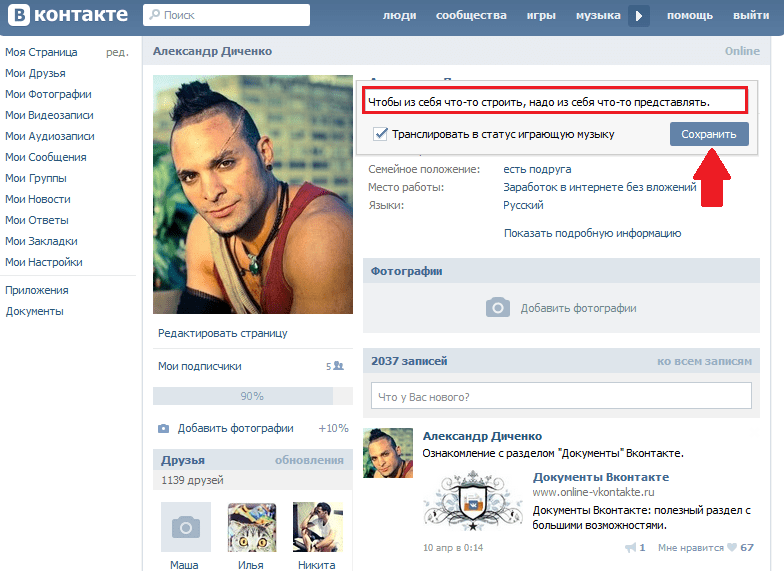Open the сообщества header menu

point(471,16)
